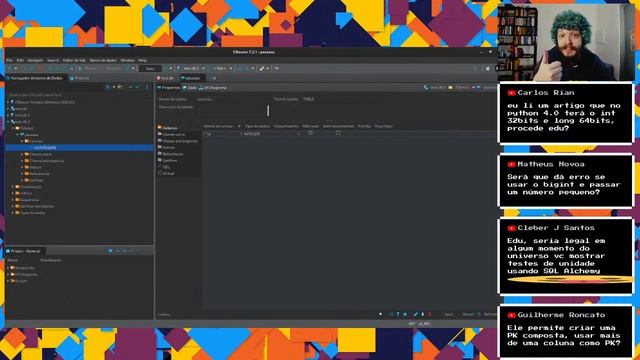Select the Scripts project folder

point(19,281)
